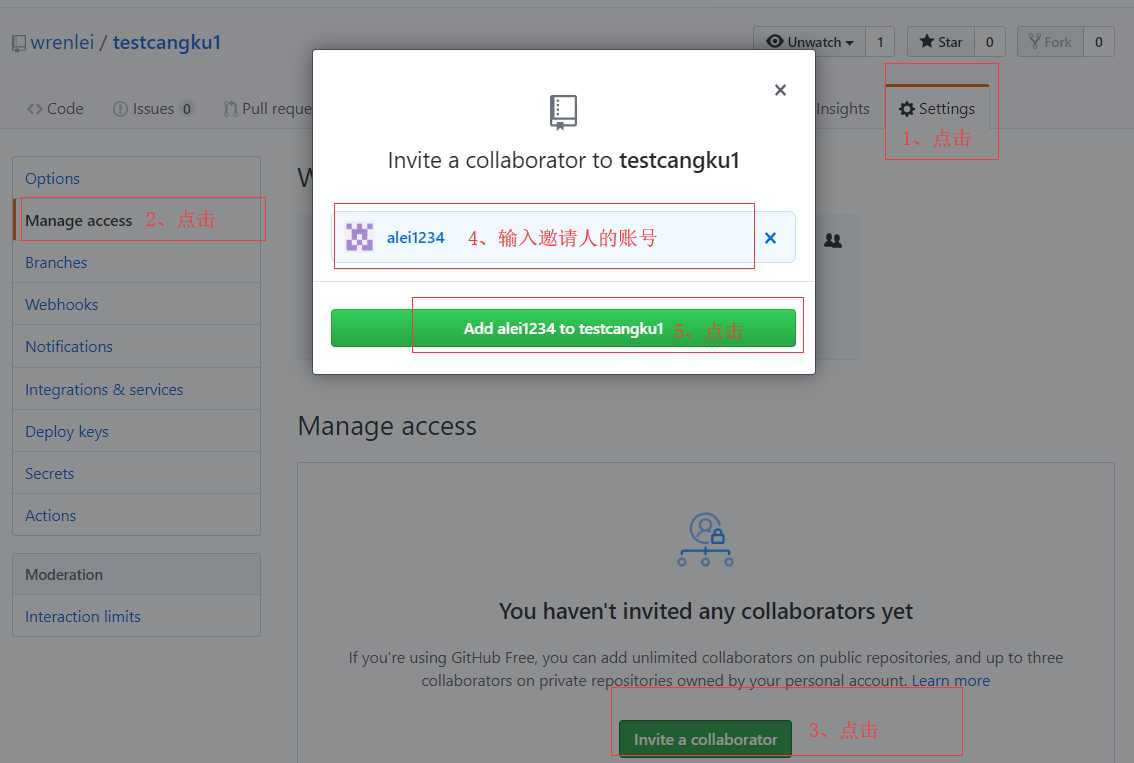
Task: Select Options in settings sidebar
Action: (x=137, y=179)
